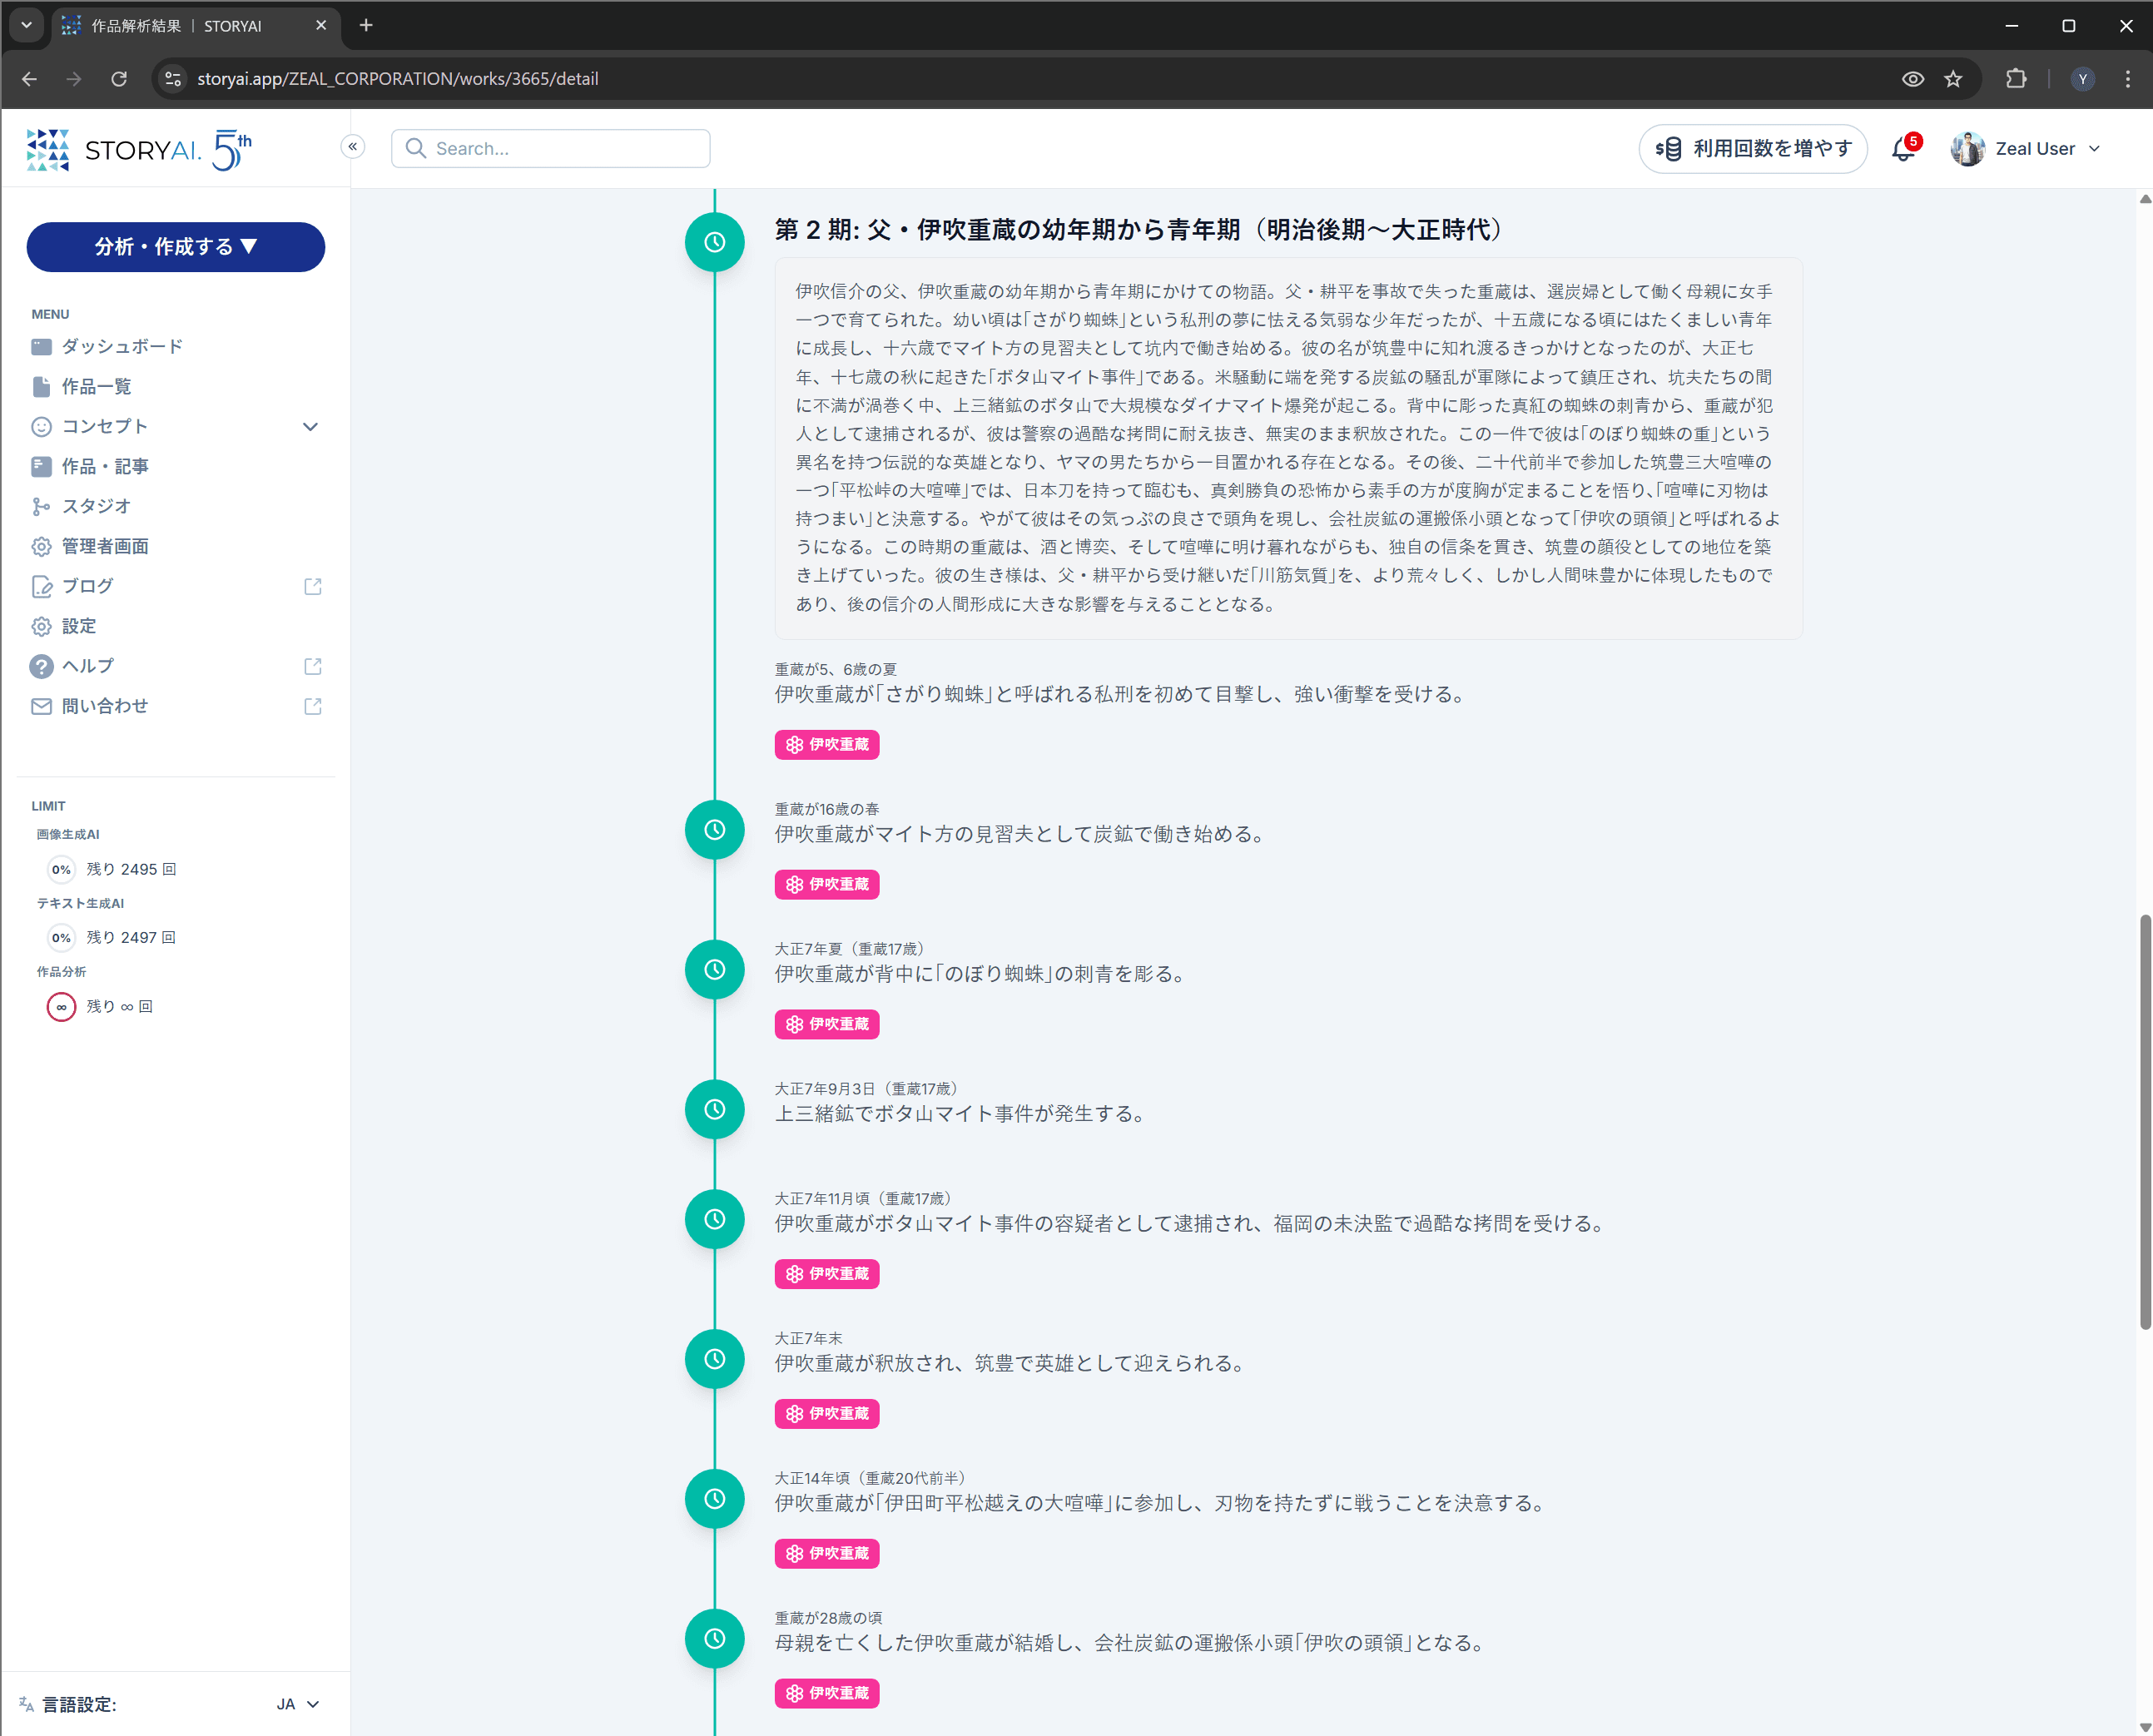The image size is (2153, 1736).
Task: Click the ブログ edit icon
Action: (x=41, y=587)
